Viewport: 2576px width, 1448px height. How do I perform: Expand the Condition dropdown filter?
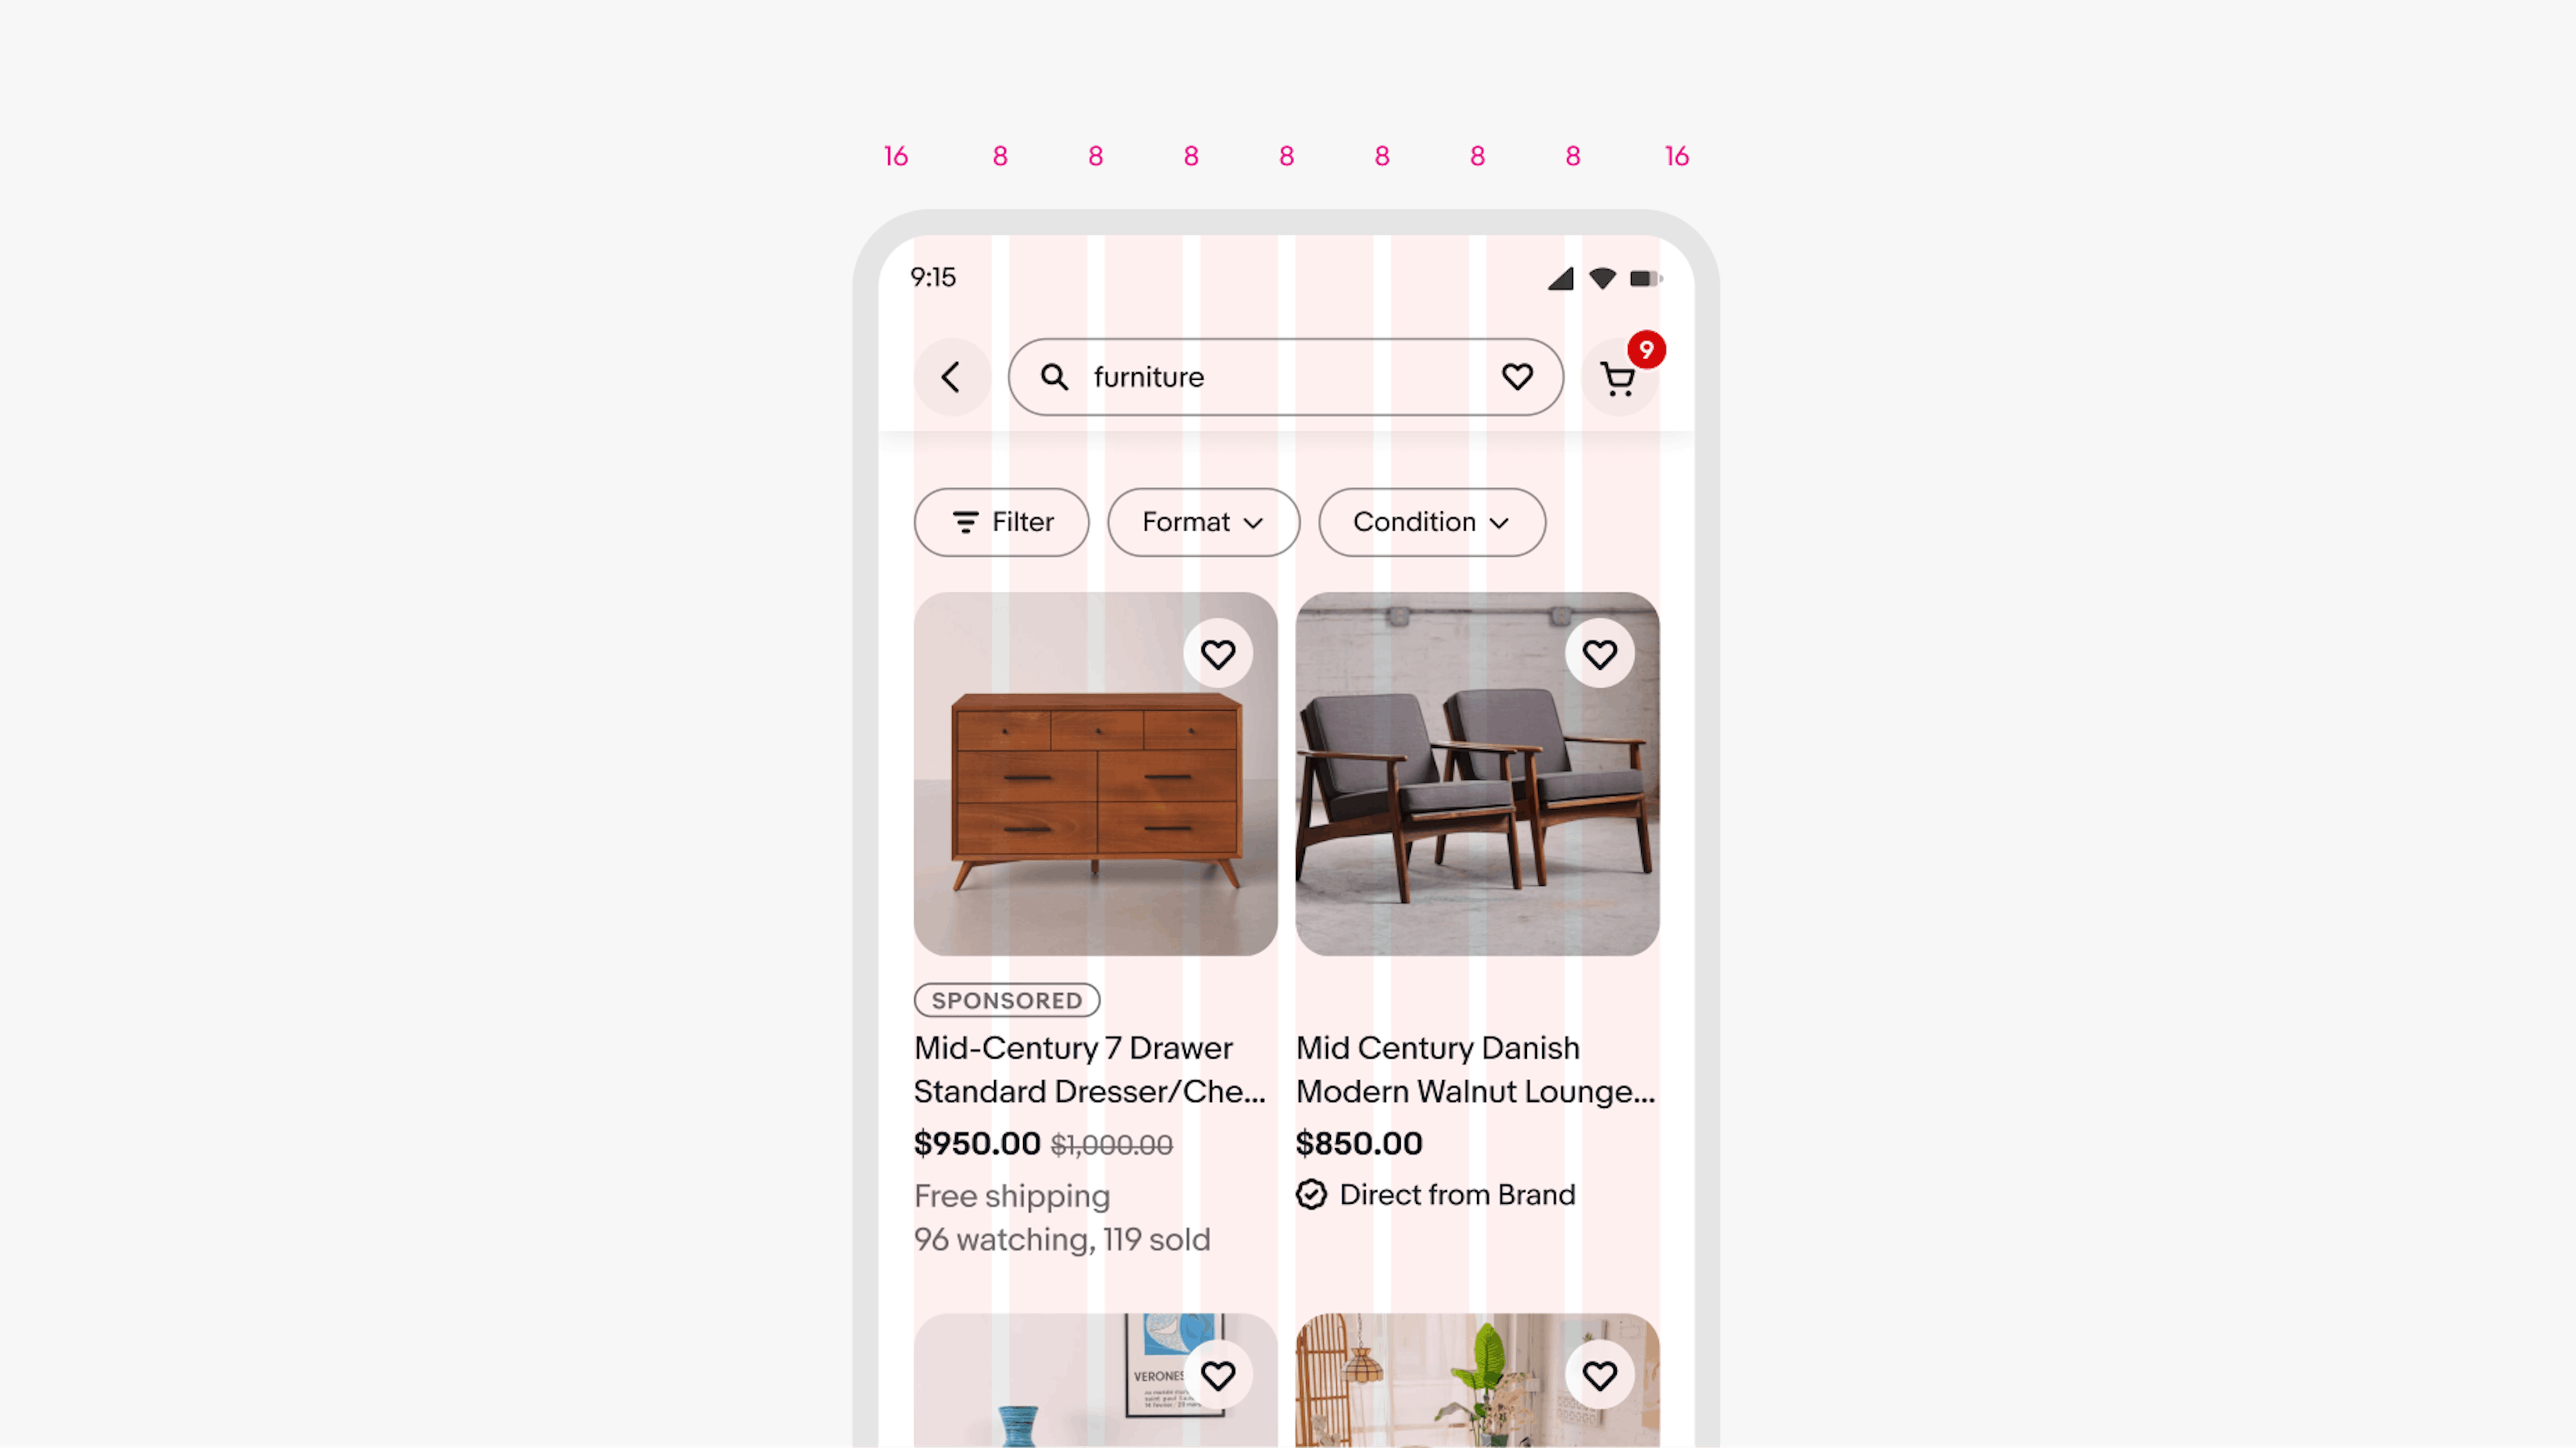click(1430, 521)
